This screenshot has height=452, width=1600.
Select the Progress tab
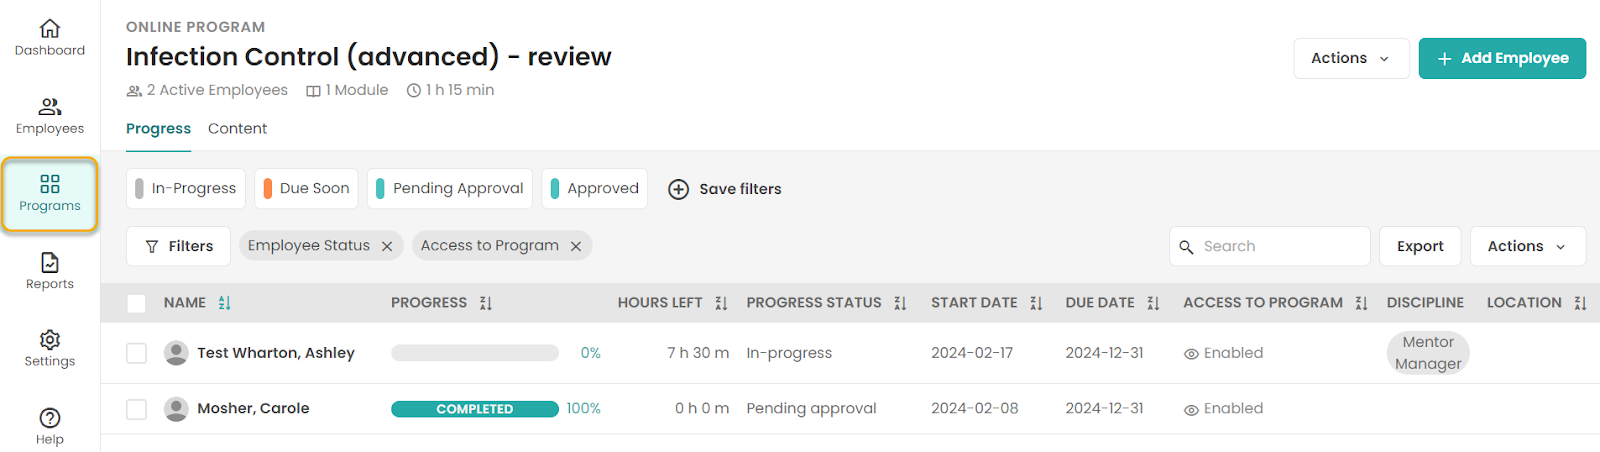point(158,129)
